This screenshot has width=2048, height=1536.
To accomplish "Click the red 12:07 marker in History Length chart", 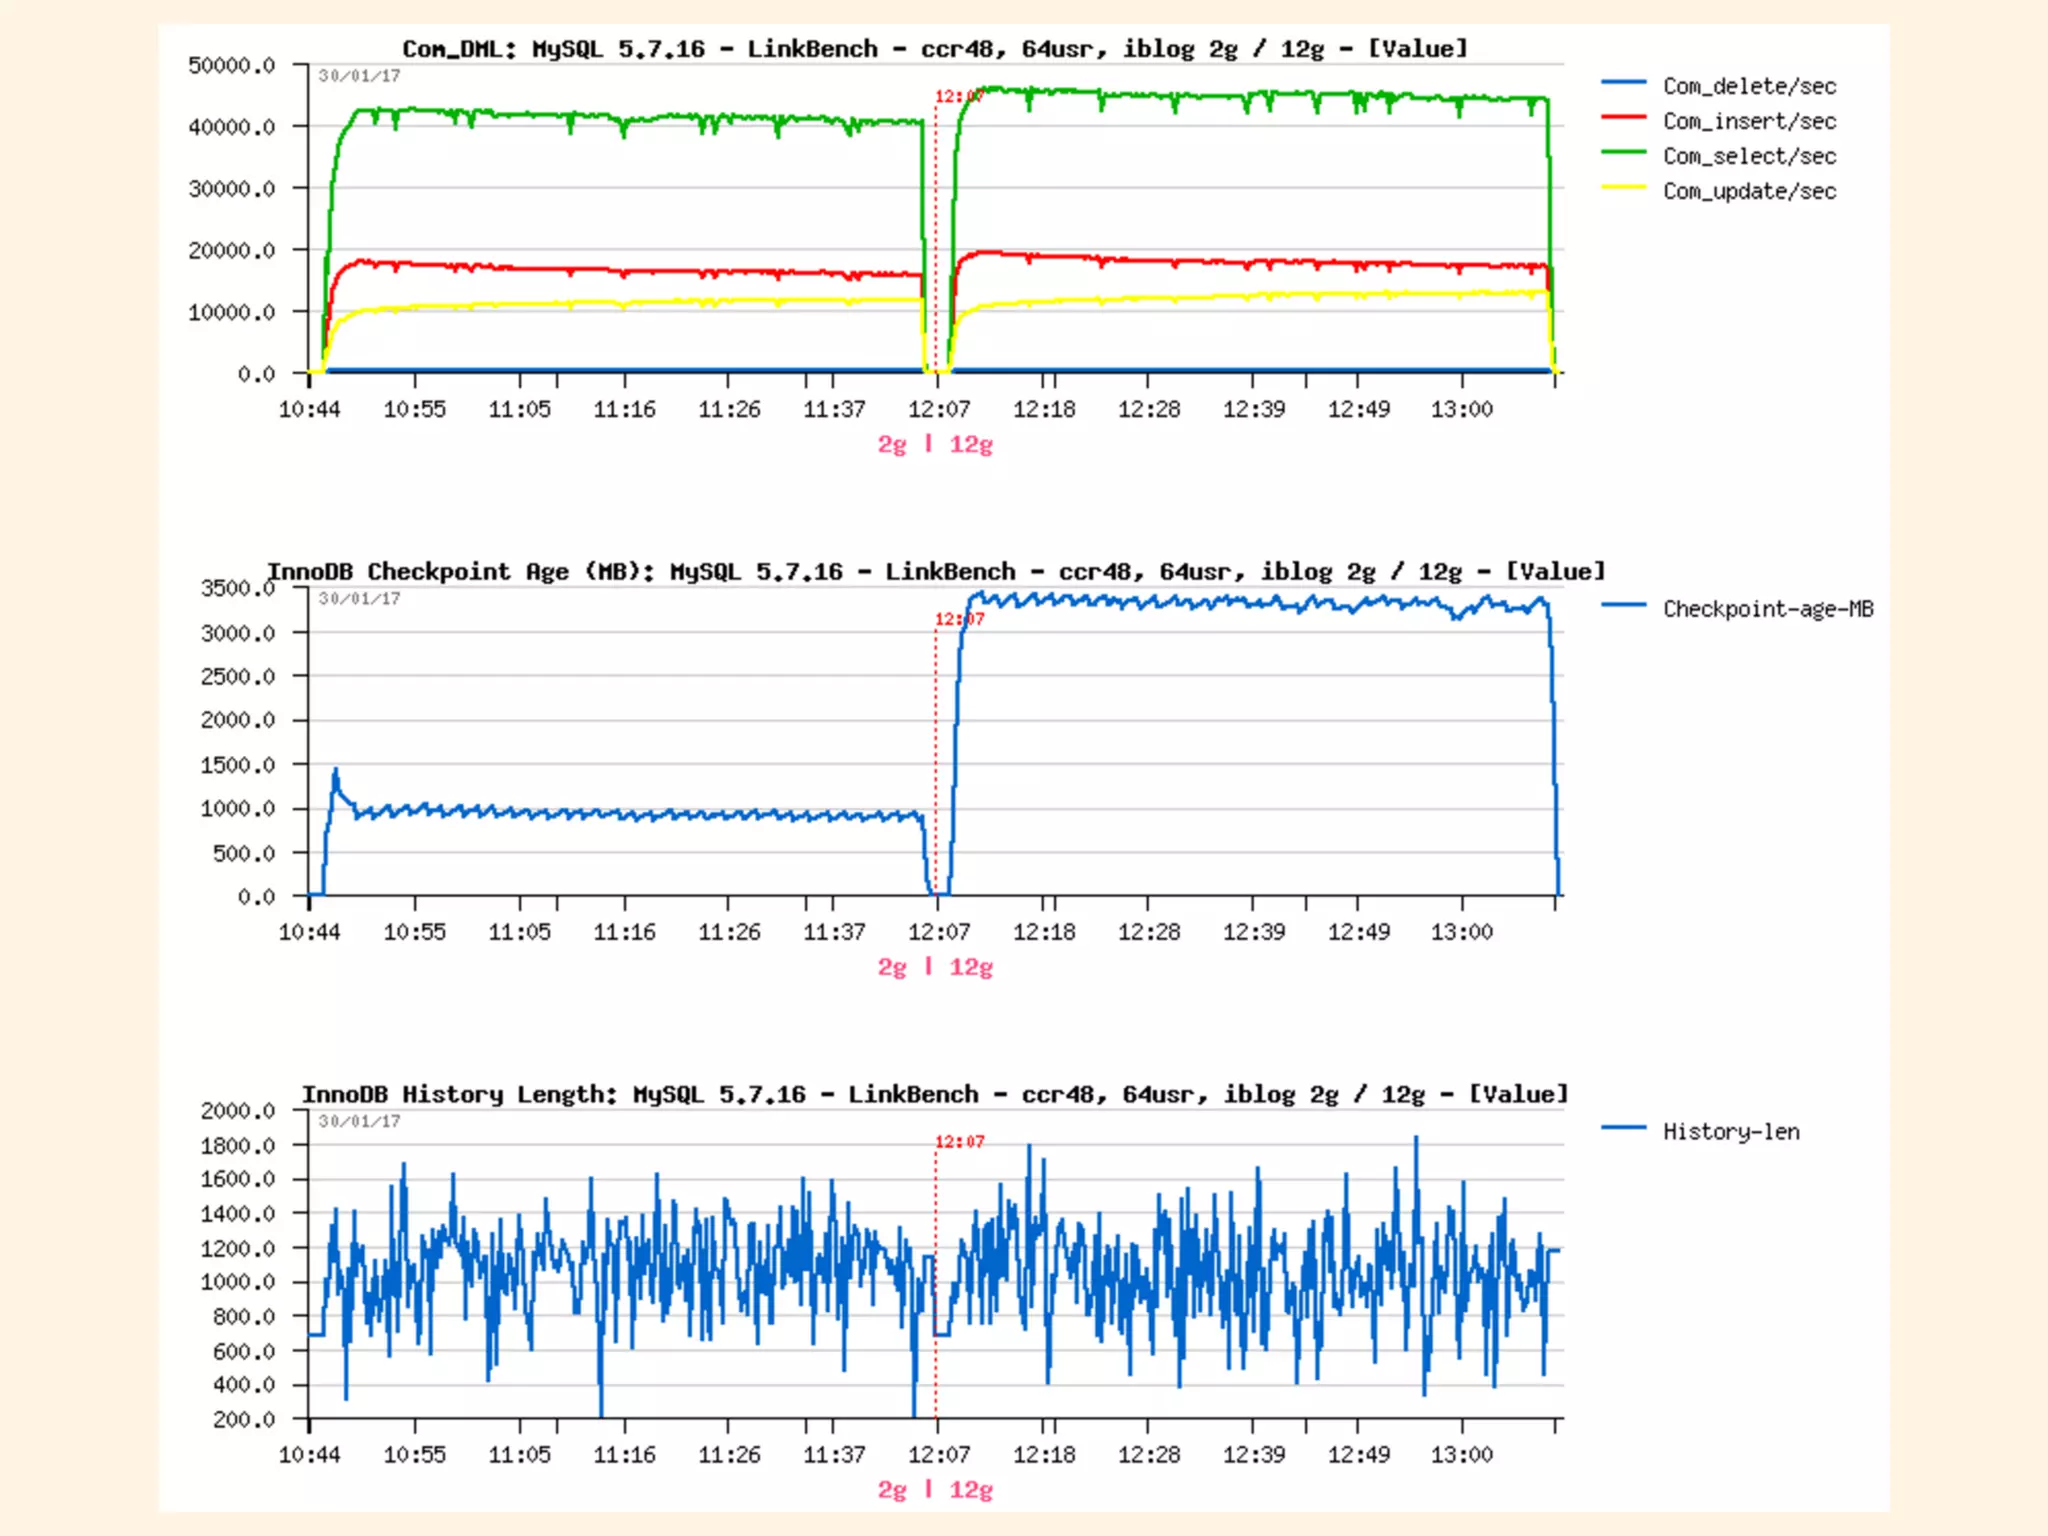I will pyautogui.click(x=959, y=1142).
